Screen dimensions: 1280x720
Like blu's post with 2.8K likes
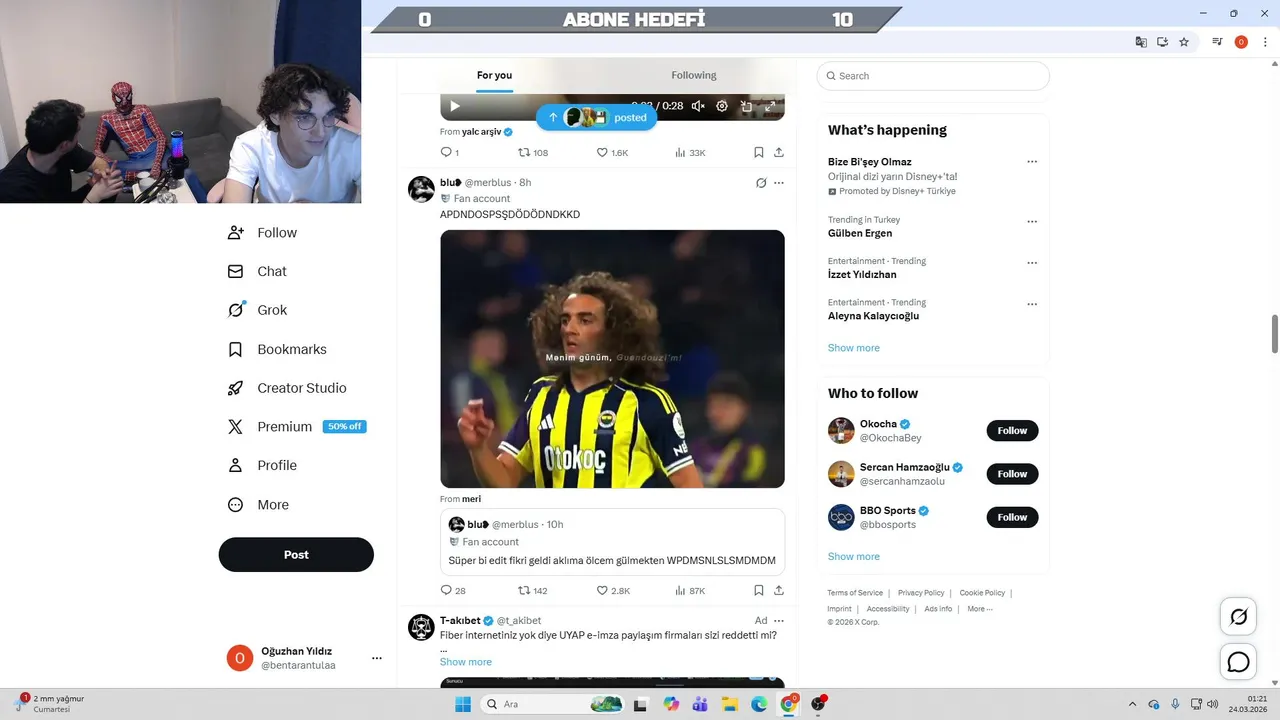pyautogui.click(x=613, y=591)
